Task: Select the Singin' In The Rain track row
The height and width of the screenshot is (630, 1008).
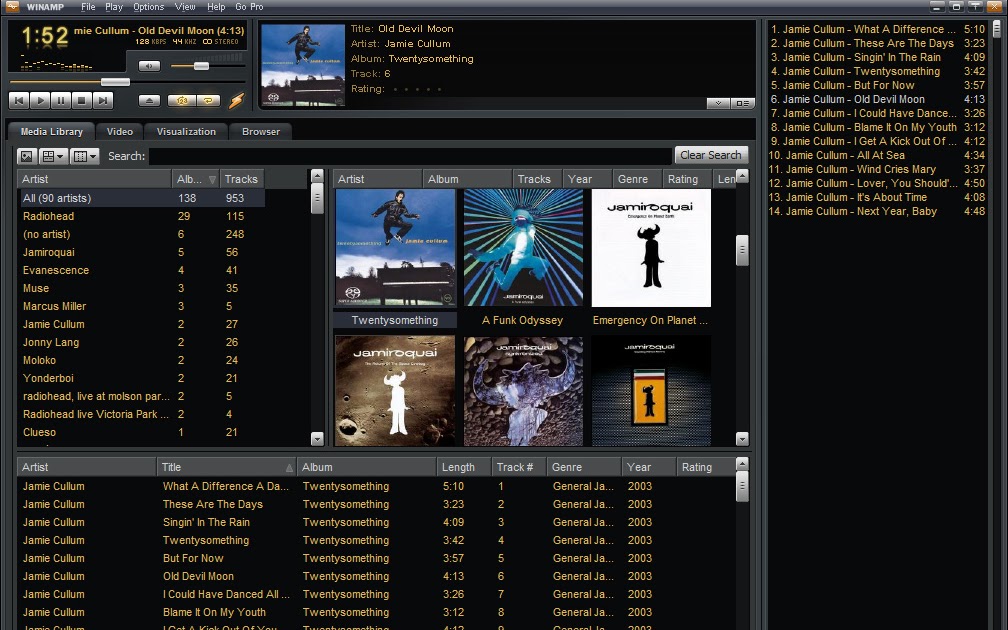Action: 376,522
